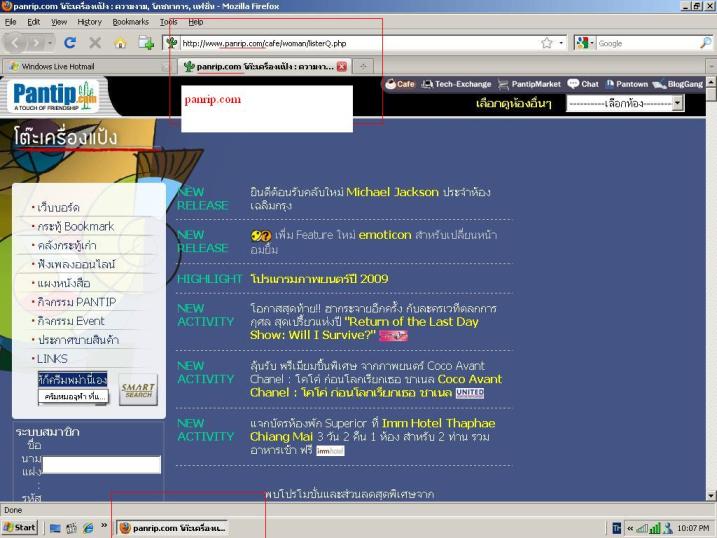This screenshot has height=538, width=717.
Task: Open the Google search engine selector
Action: coord(585,43)
